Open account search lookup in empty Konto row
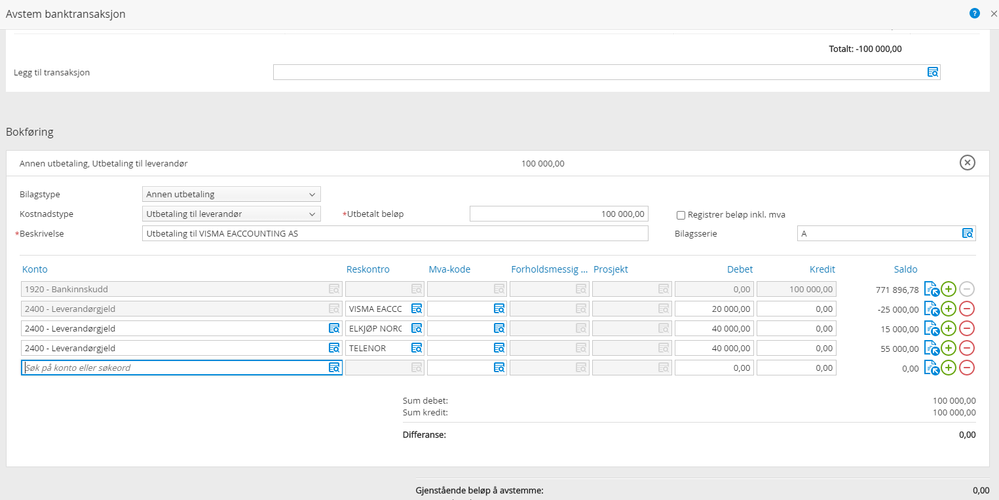Image resolution: width=999 pixels, height=500 pixels. pos(334,368)
